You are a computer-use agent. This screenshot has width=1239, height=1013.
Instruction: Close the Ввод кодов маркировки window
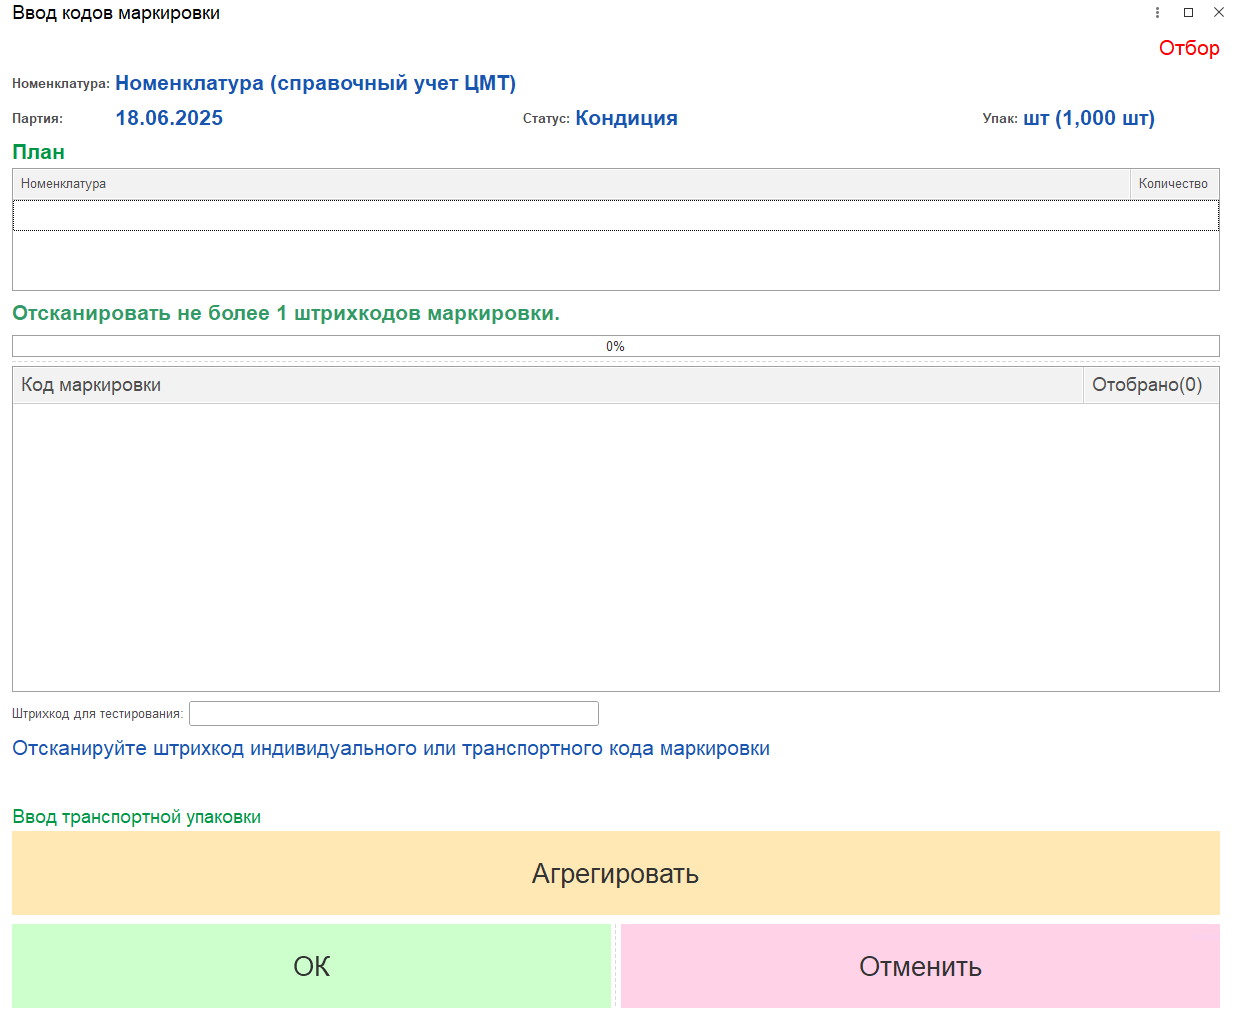tap(1218, 13)
